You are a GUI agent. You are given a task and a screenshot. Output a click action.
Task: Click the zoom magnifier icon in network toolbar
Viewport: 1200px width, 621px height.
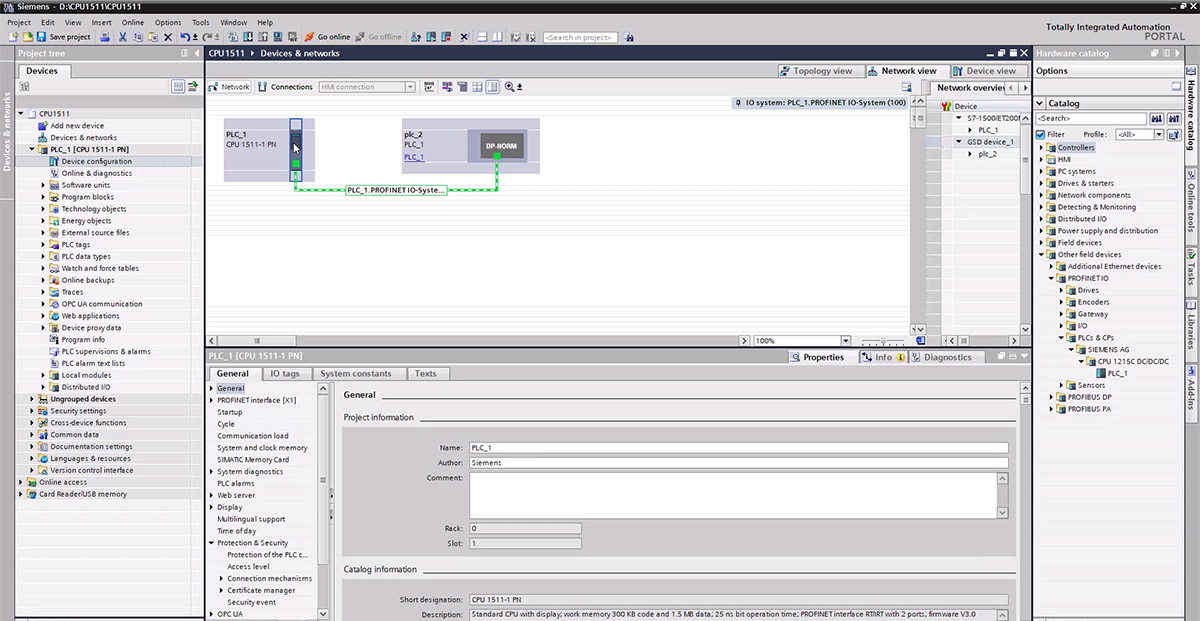click(x=509, y=87)
